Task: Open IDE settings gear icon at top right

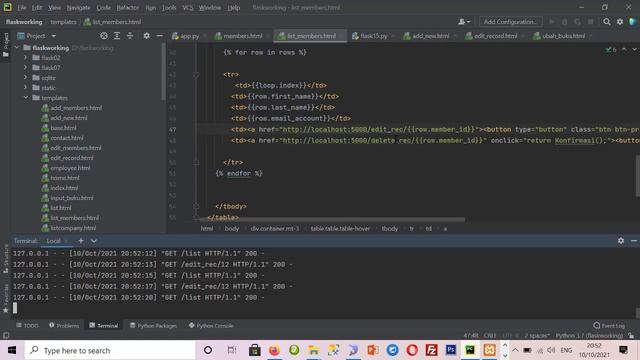Action: 620,22
